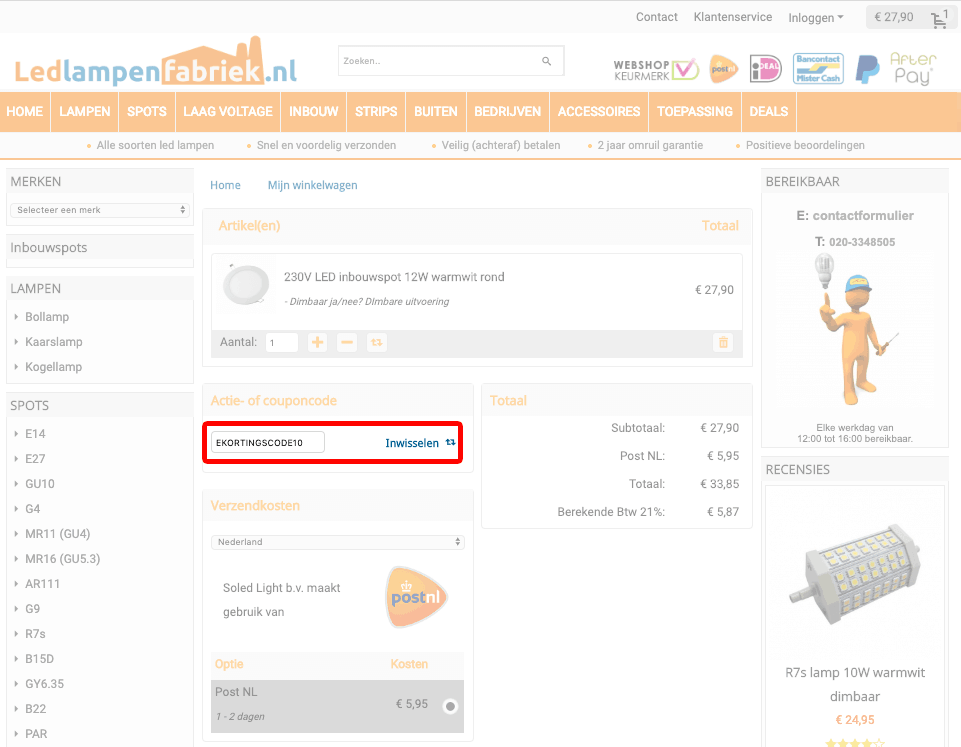Open the R7s lamp review image
The height and width of the screenshot is (747, 961).
click(x=854, y=573)
